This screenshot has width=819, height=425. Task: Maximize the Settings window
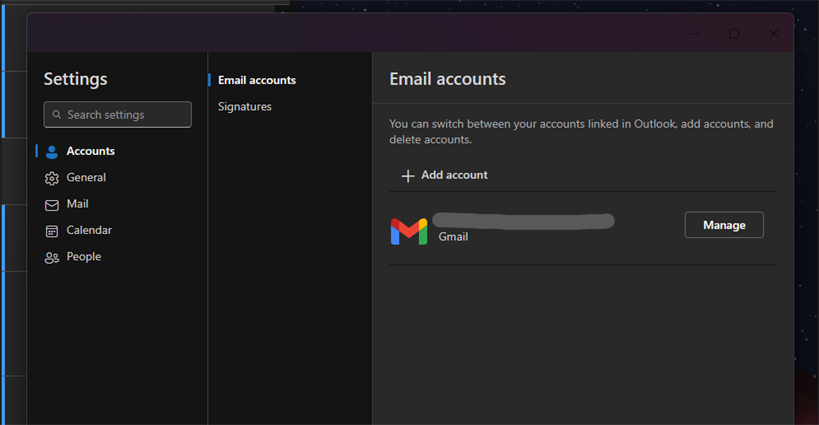coord(734,33)
